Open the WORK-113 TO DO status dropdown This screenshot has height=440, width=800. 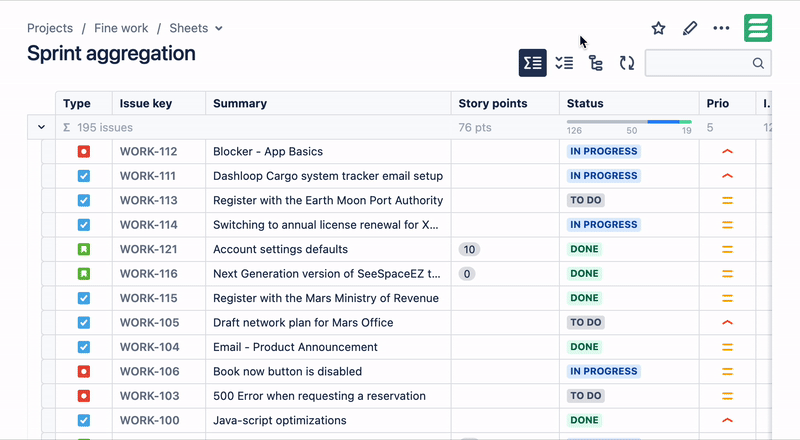coord(586,201)
